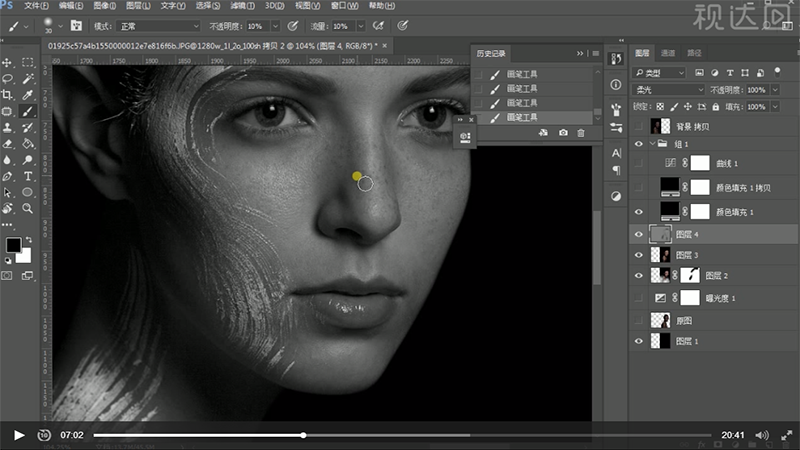Open the brush preset picker arrow
Image resolution: width=800 pixels, height=450 pixels.
(60, 26)
